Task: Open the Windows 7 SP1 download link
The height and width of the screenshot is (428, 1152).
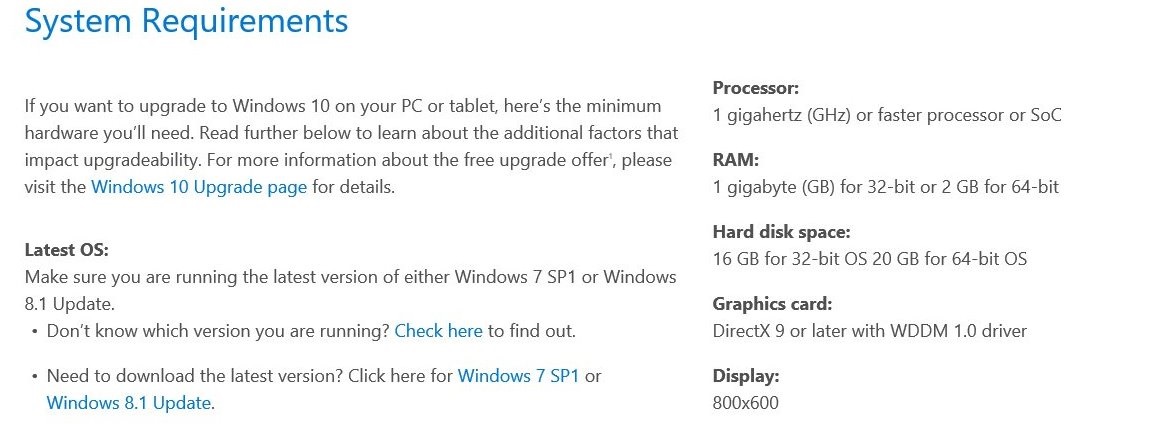Action: pyautogui.click(x=518, y=376)
